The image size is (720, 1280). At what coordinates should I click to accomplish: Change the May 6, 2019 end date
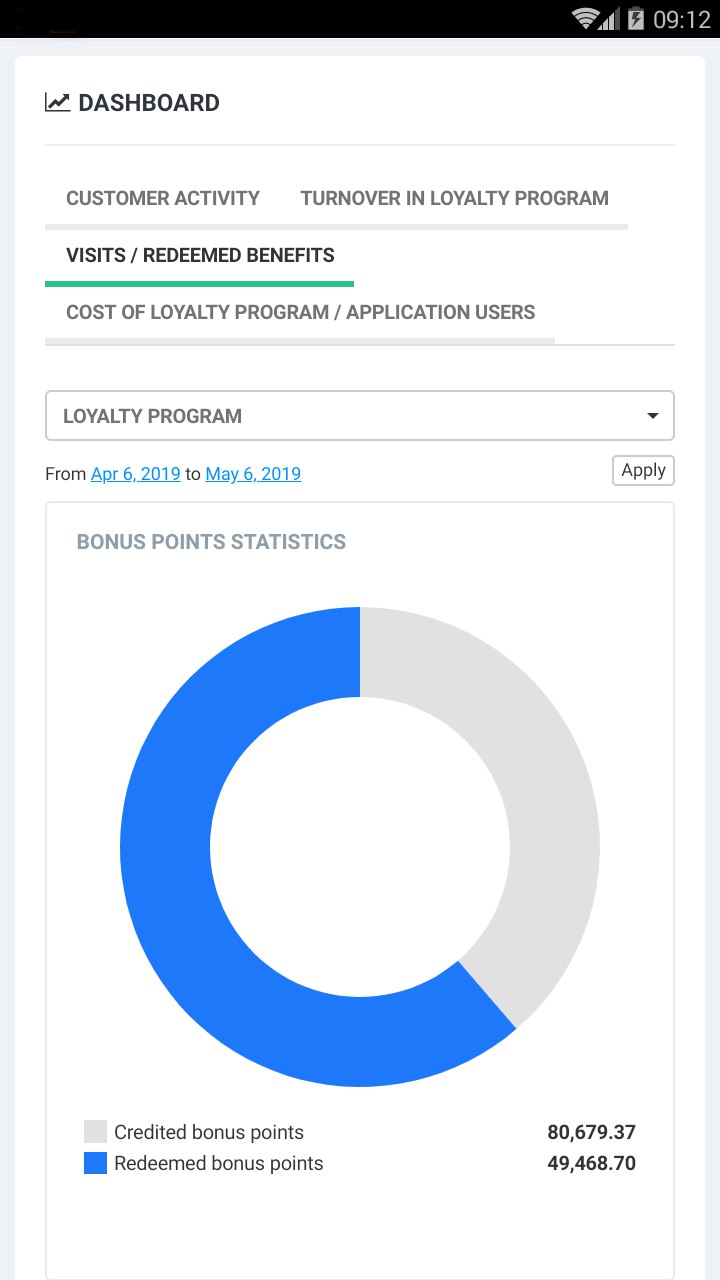253,474
